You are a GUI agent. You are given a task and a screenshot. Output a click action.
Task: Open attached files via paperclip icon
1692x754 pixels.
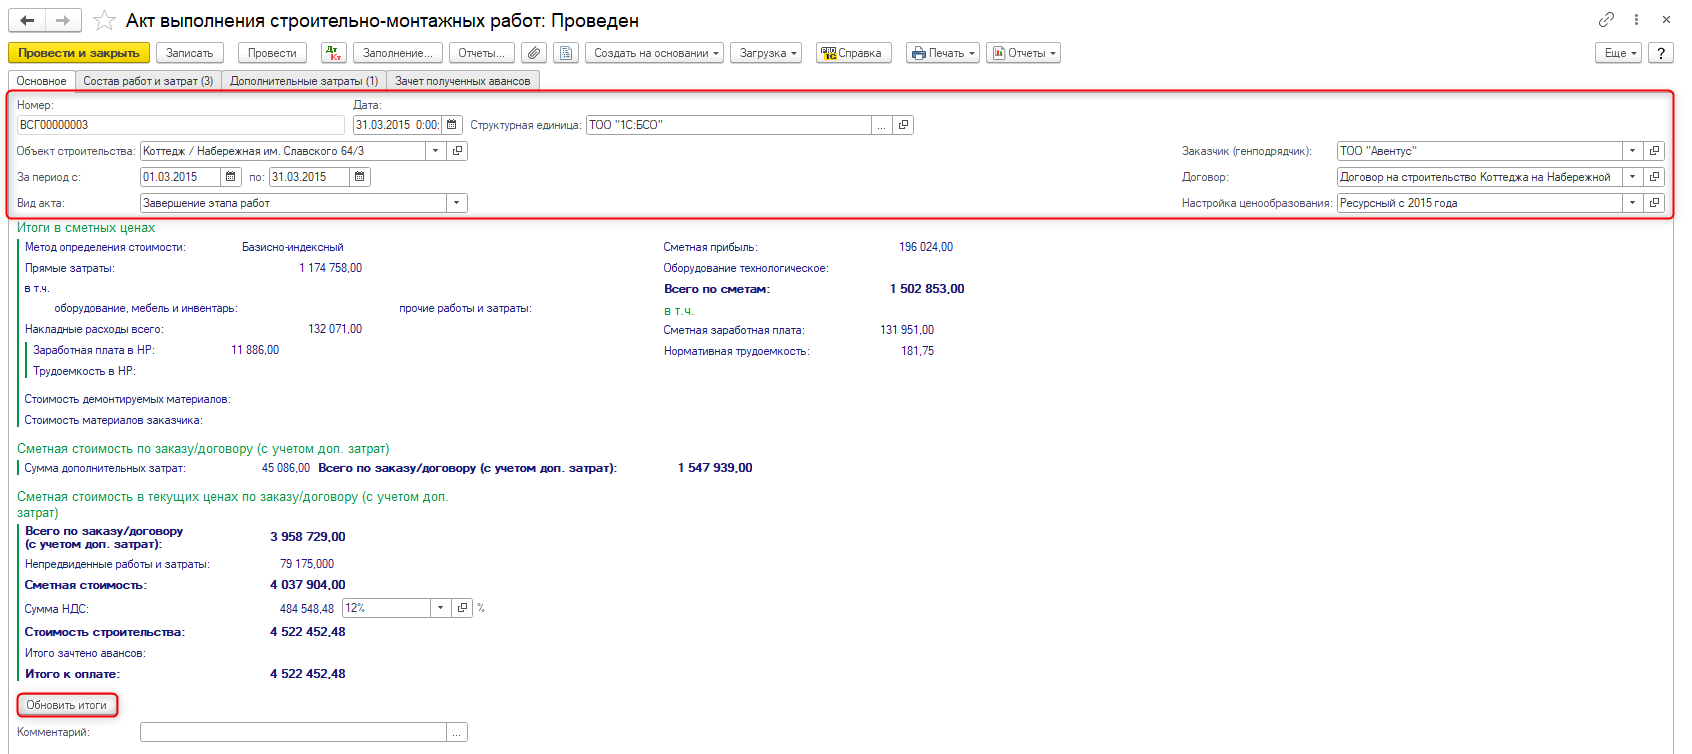pyautogui.click(x=535, y=53)
